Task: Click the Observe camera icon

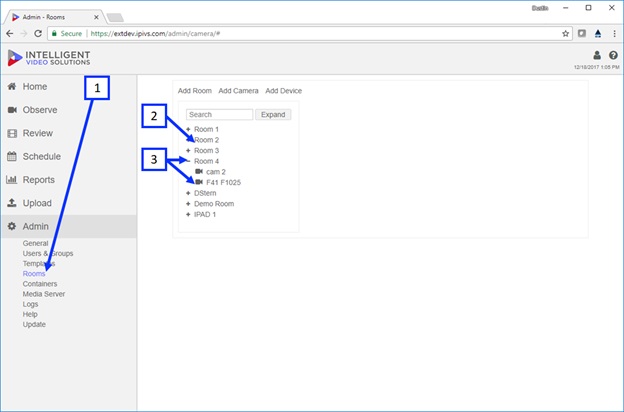Action: (12, 110)
